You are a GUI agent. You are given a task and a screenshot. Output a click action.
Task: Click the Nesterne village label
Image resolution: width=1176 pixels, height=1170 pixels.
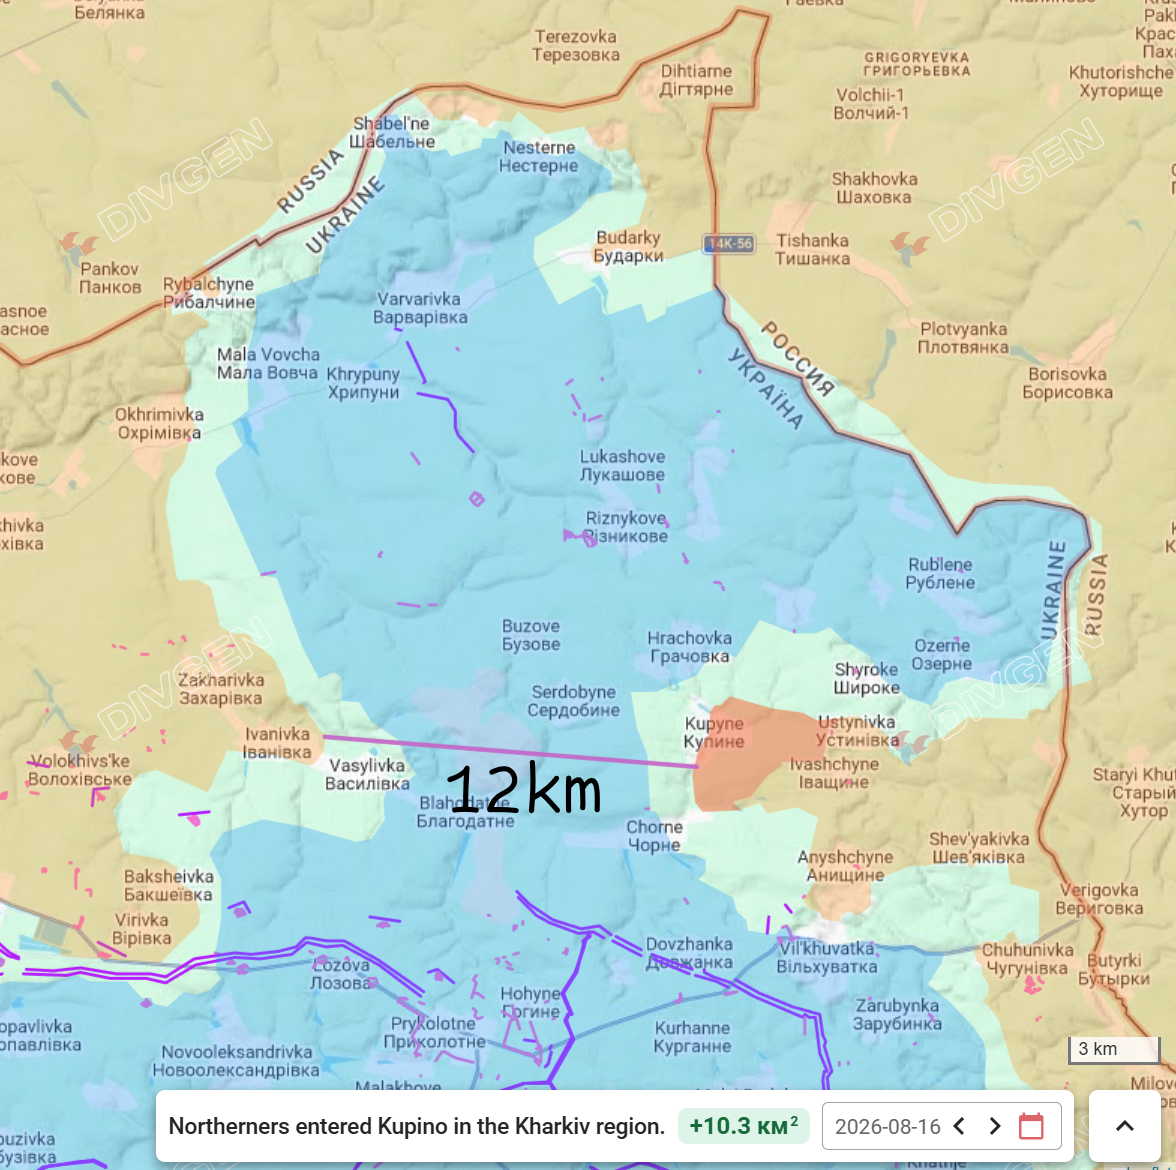[x=538, y=157]
